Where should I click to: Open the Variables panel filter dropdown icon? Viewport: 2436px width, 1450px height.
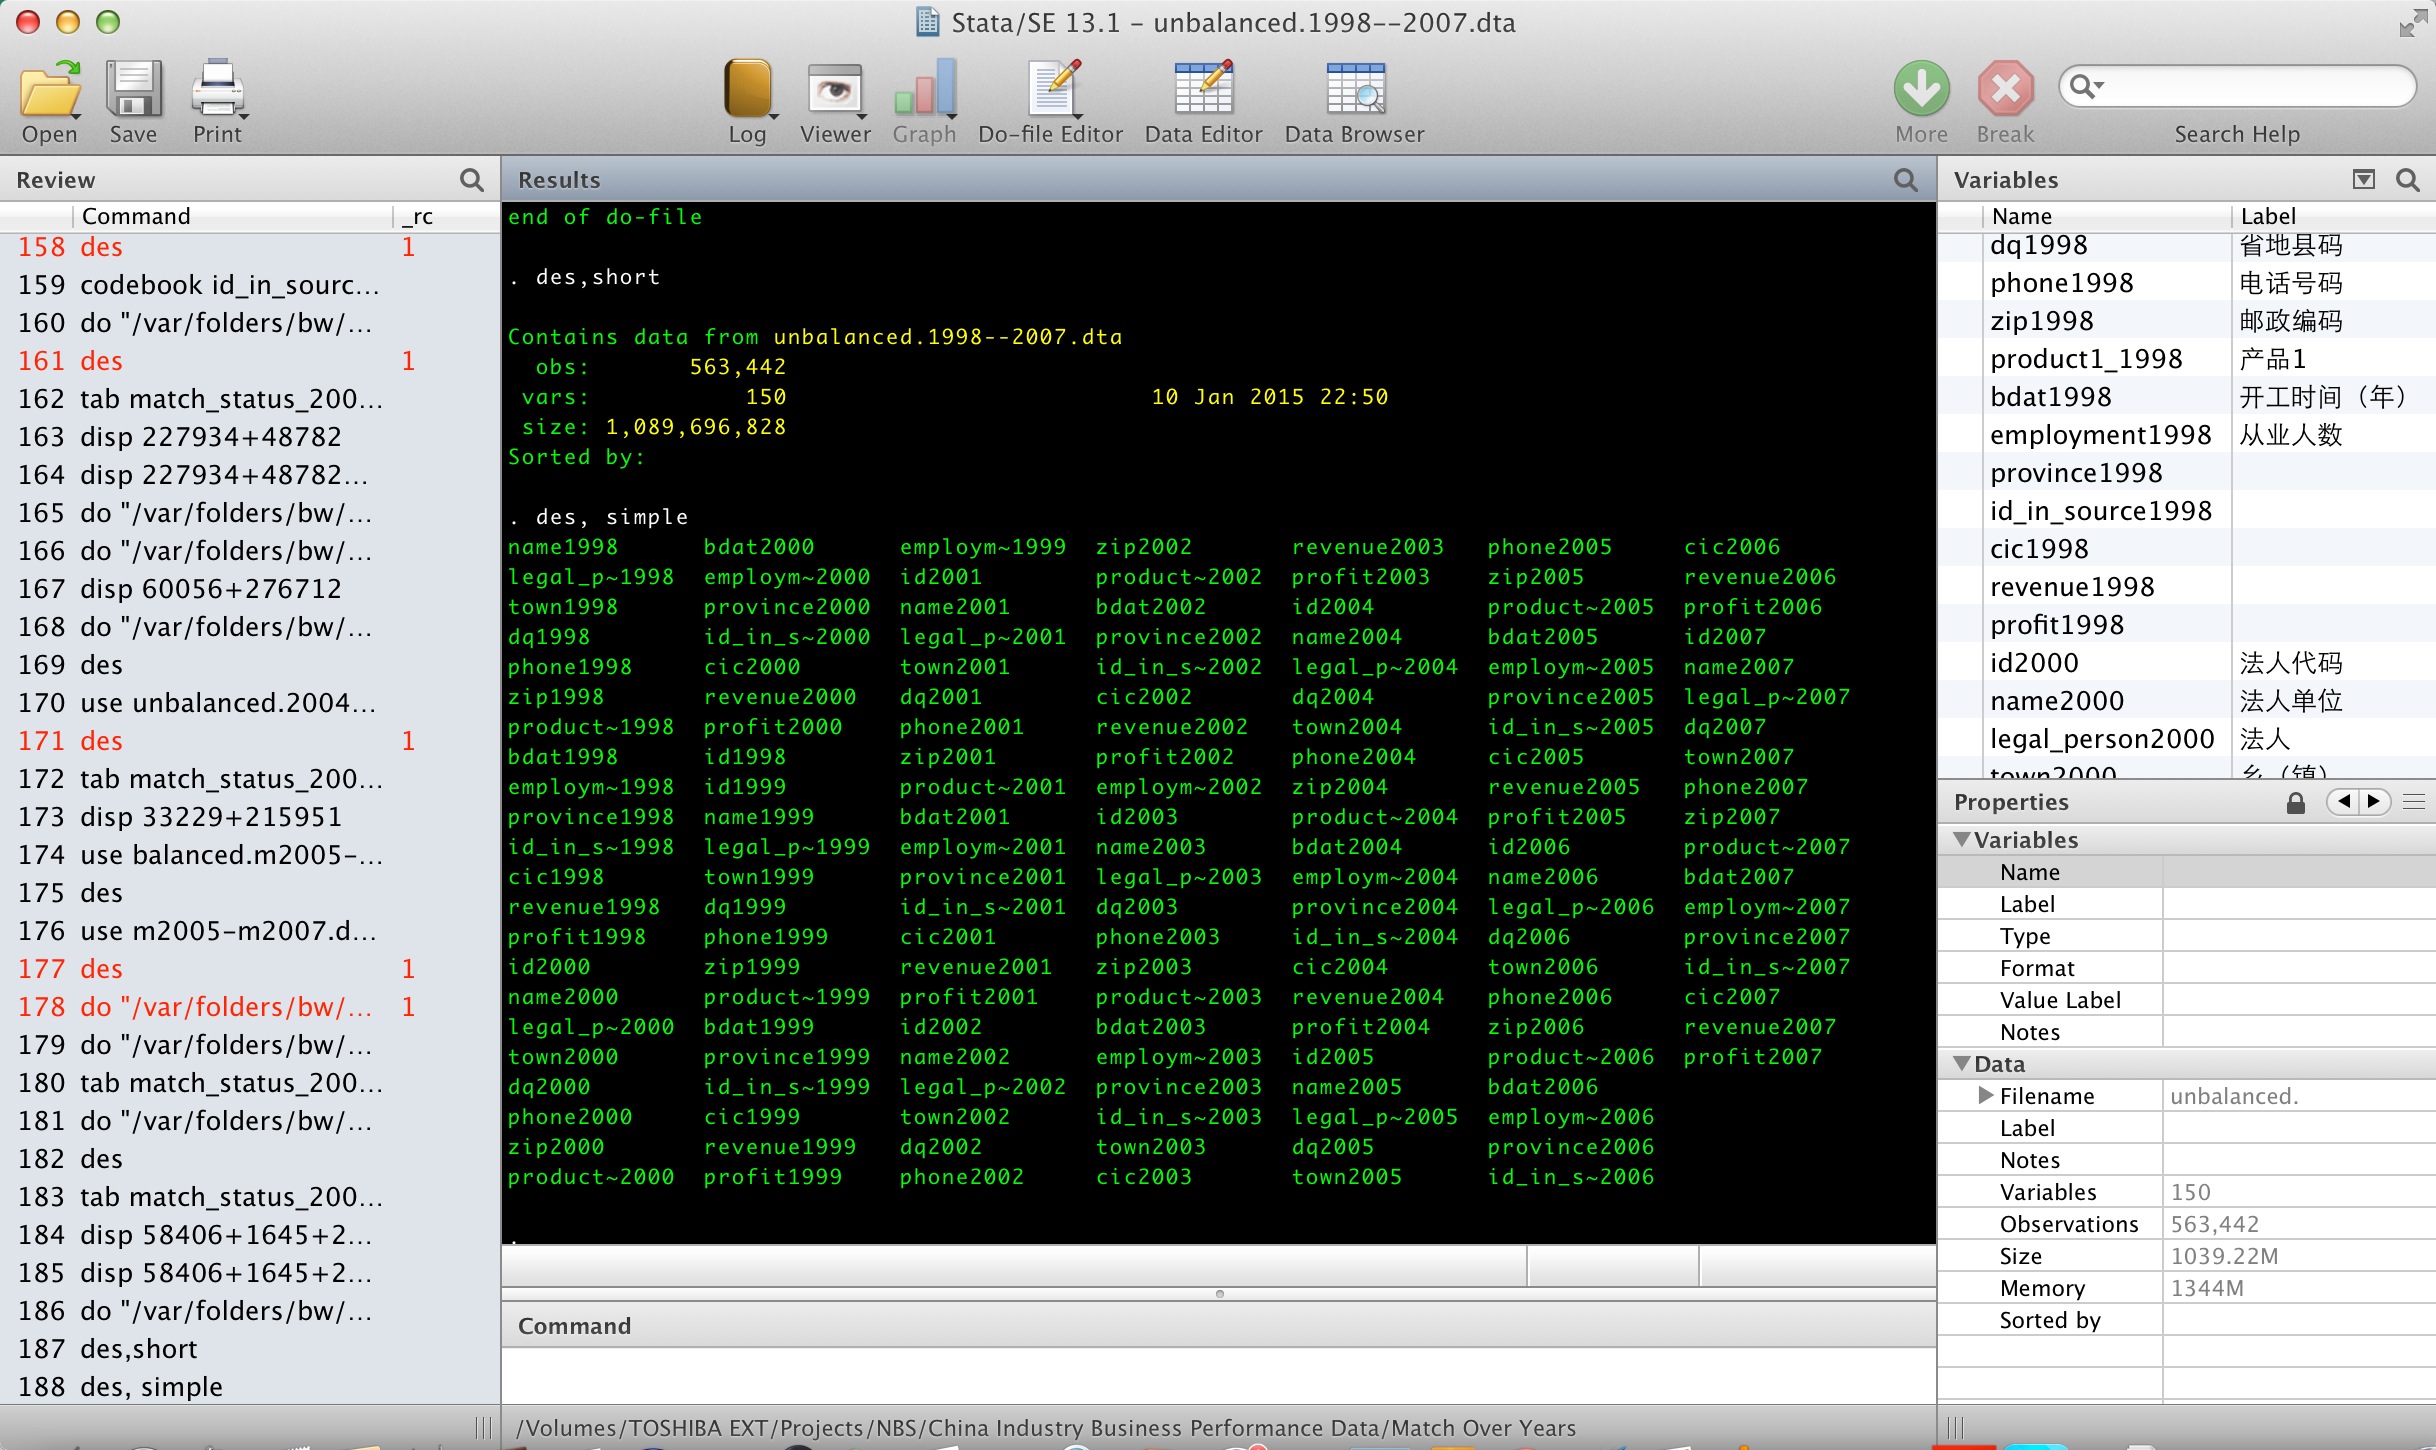pyautogui.click(x=2363, y=180)
